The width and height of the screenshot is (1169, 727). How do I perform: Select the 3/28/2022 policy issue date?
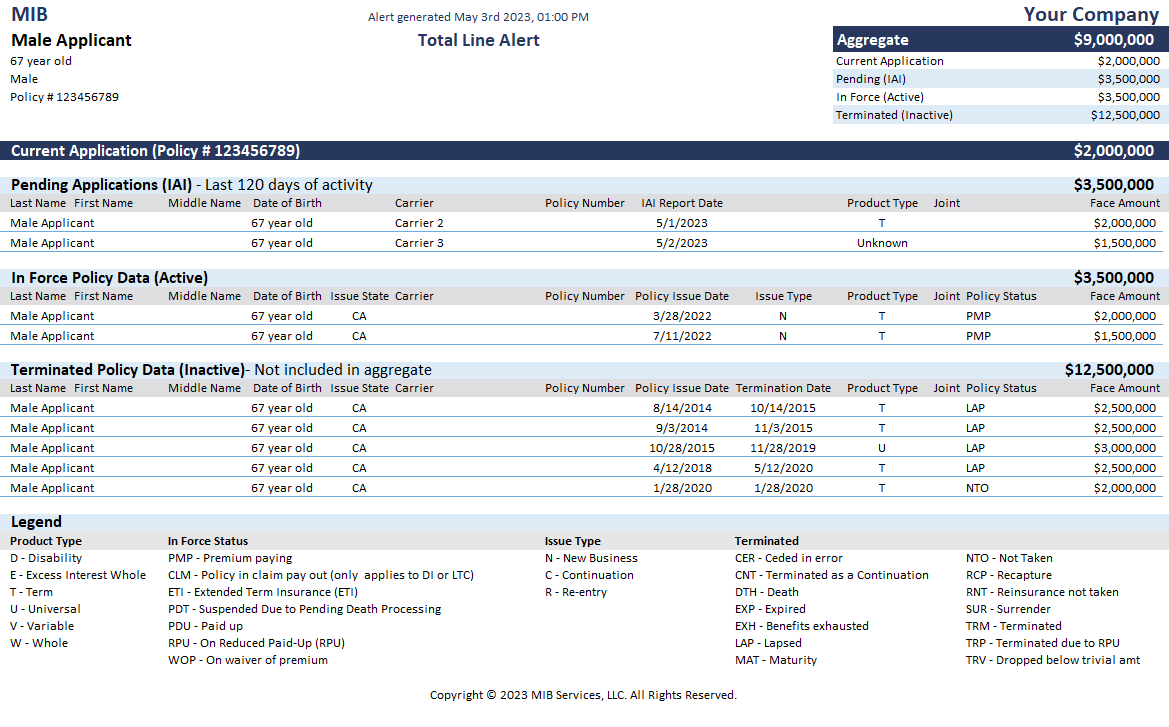click(681, 316)
